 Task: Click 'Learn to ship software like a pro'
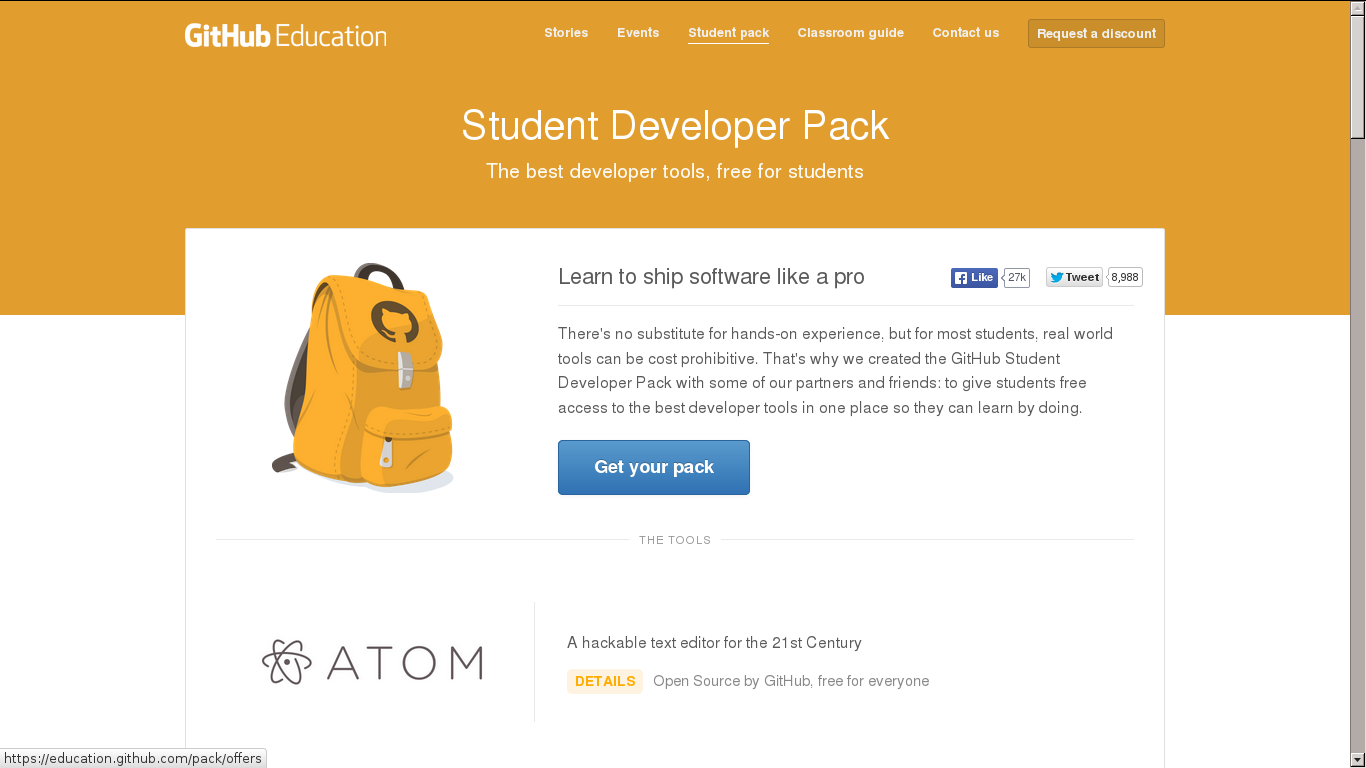[711, 277]
